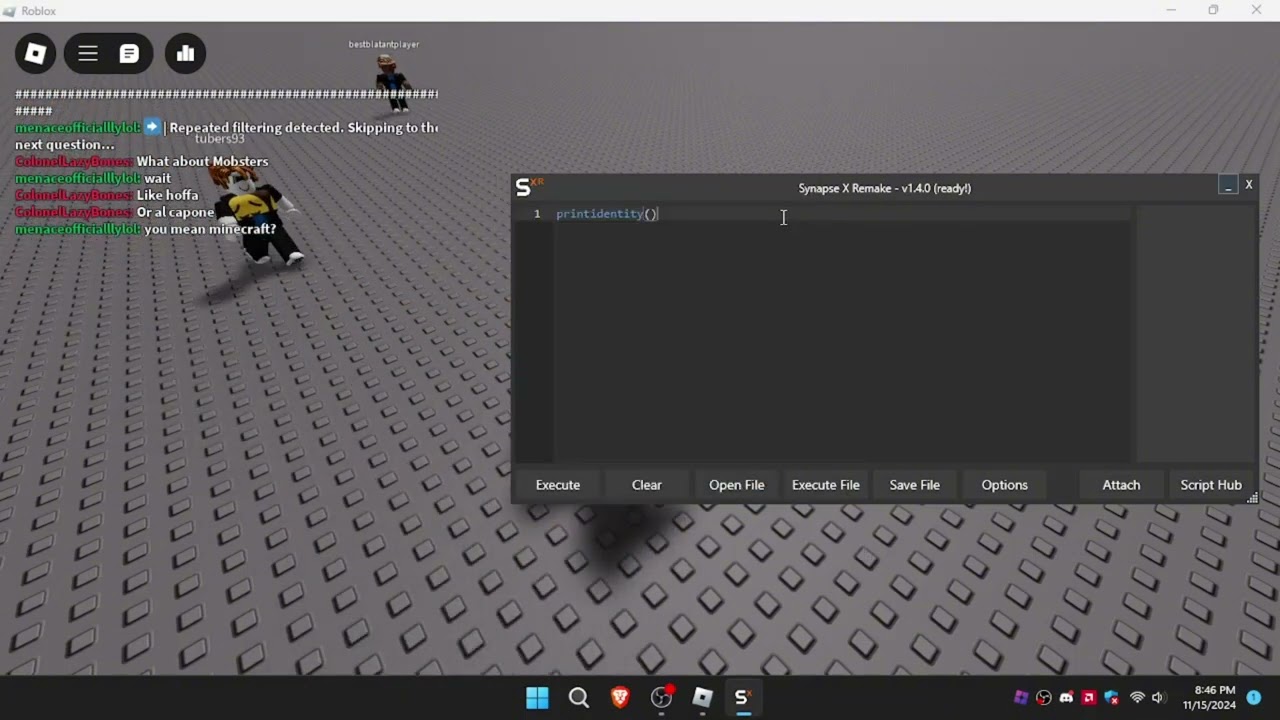The width and height of the screenshot is (1280, 720).
Task: Open the leaderboard stats bar icon
Action: pos(185,54)
